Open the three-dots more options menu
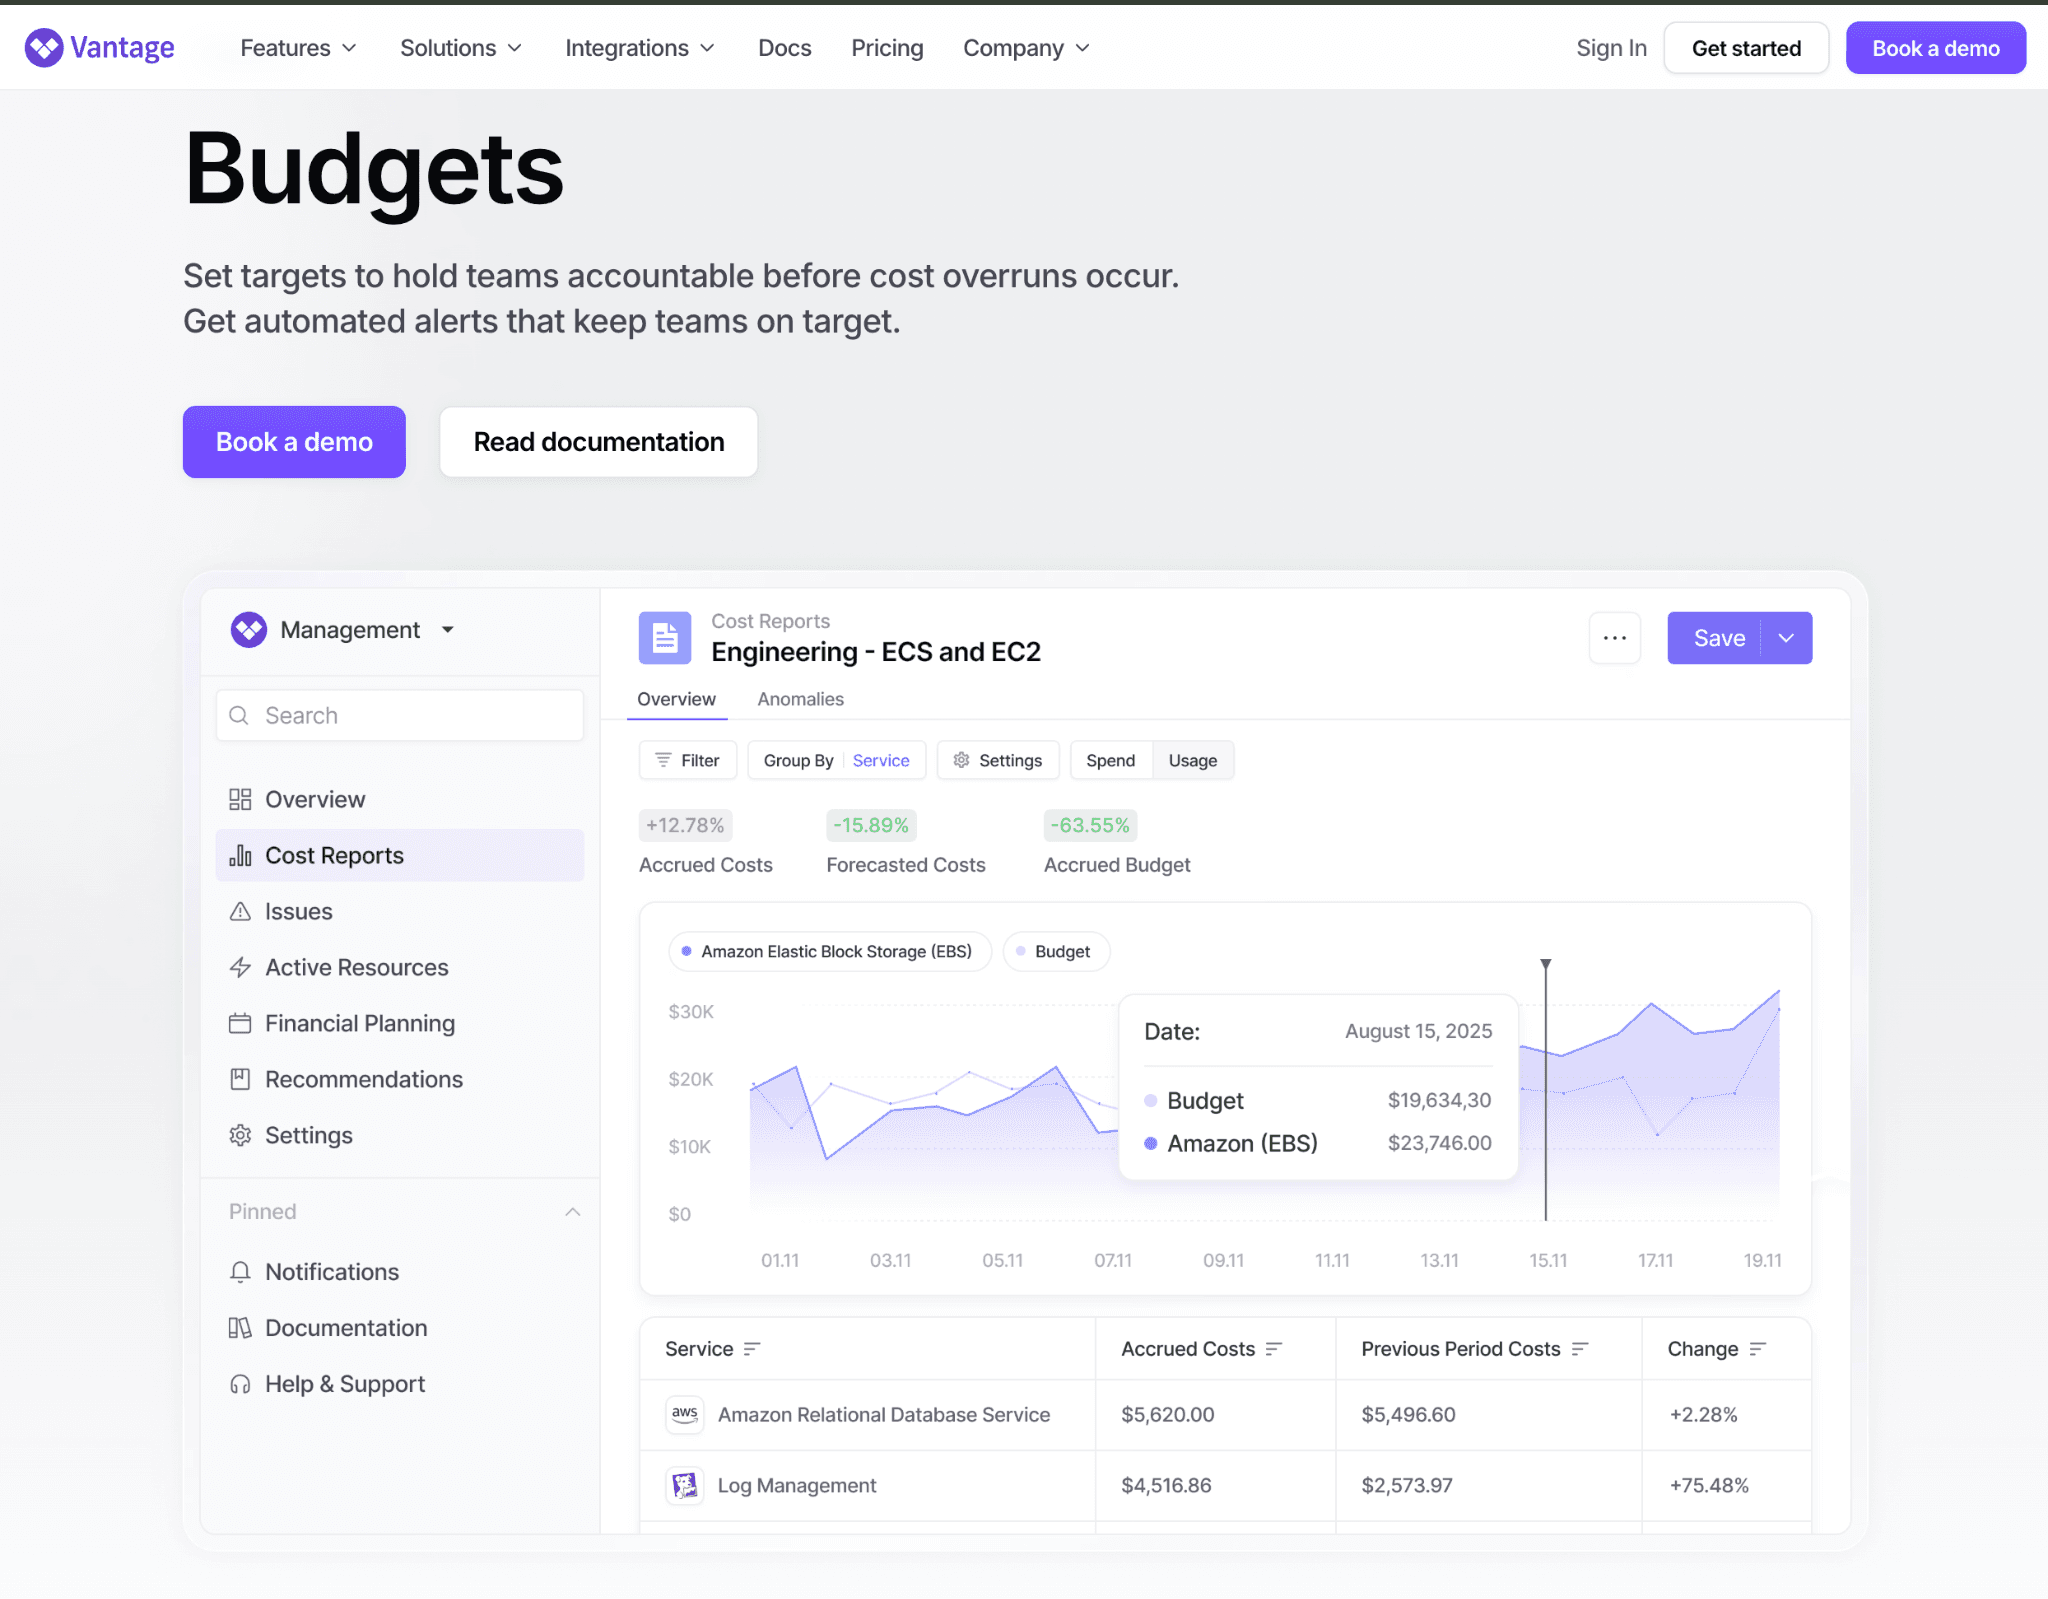 pos(1615,638)
